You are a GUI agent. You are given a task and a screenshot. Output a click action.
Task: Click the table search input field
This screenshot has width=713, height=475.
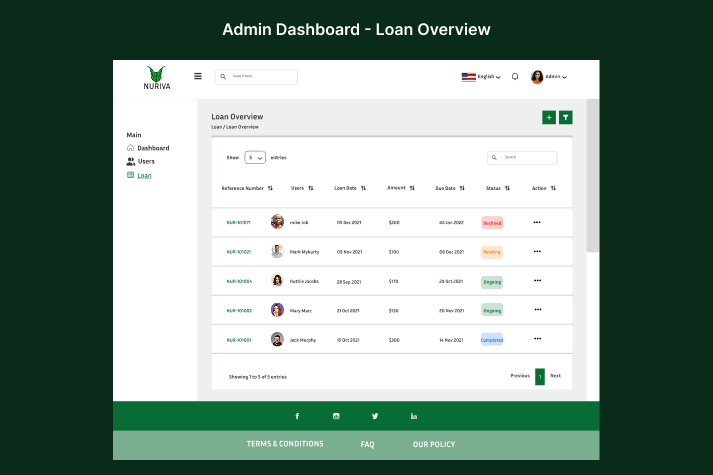pyautogui.click(x=527, y=157)
